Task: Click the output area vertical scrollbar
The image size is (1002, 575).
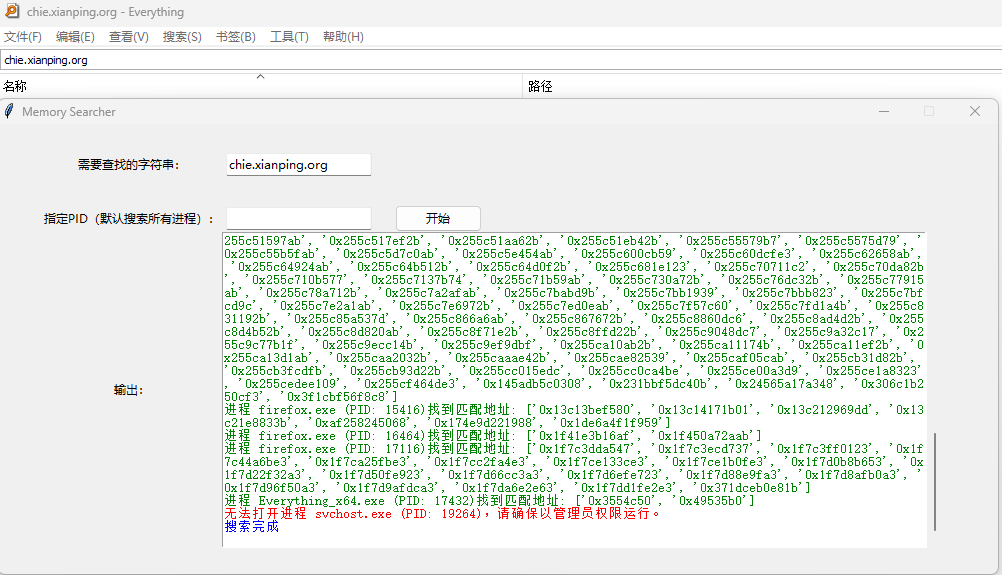Action: [935, 480]
